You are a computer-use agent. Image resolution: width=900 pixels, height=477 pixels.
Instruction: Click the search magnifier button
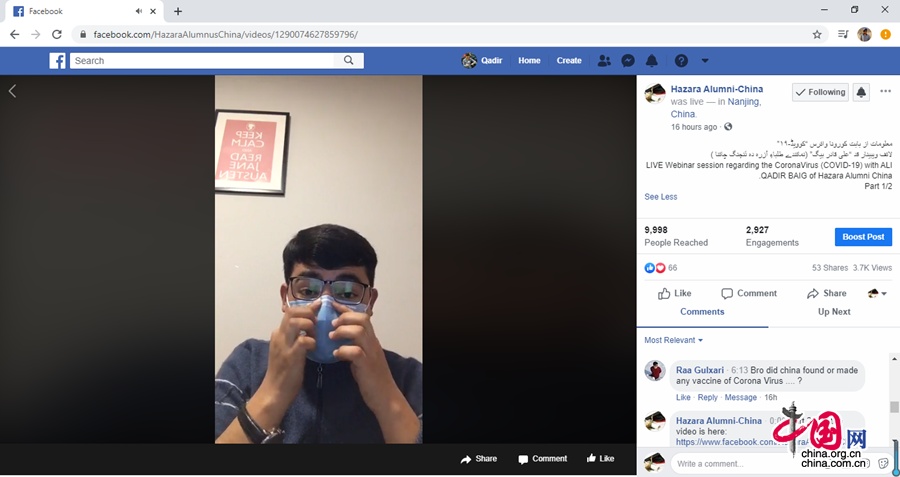coord(348,61)
